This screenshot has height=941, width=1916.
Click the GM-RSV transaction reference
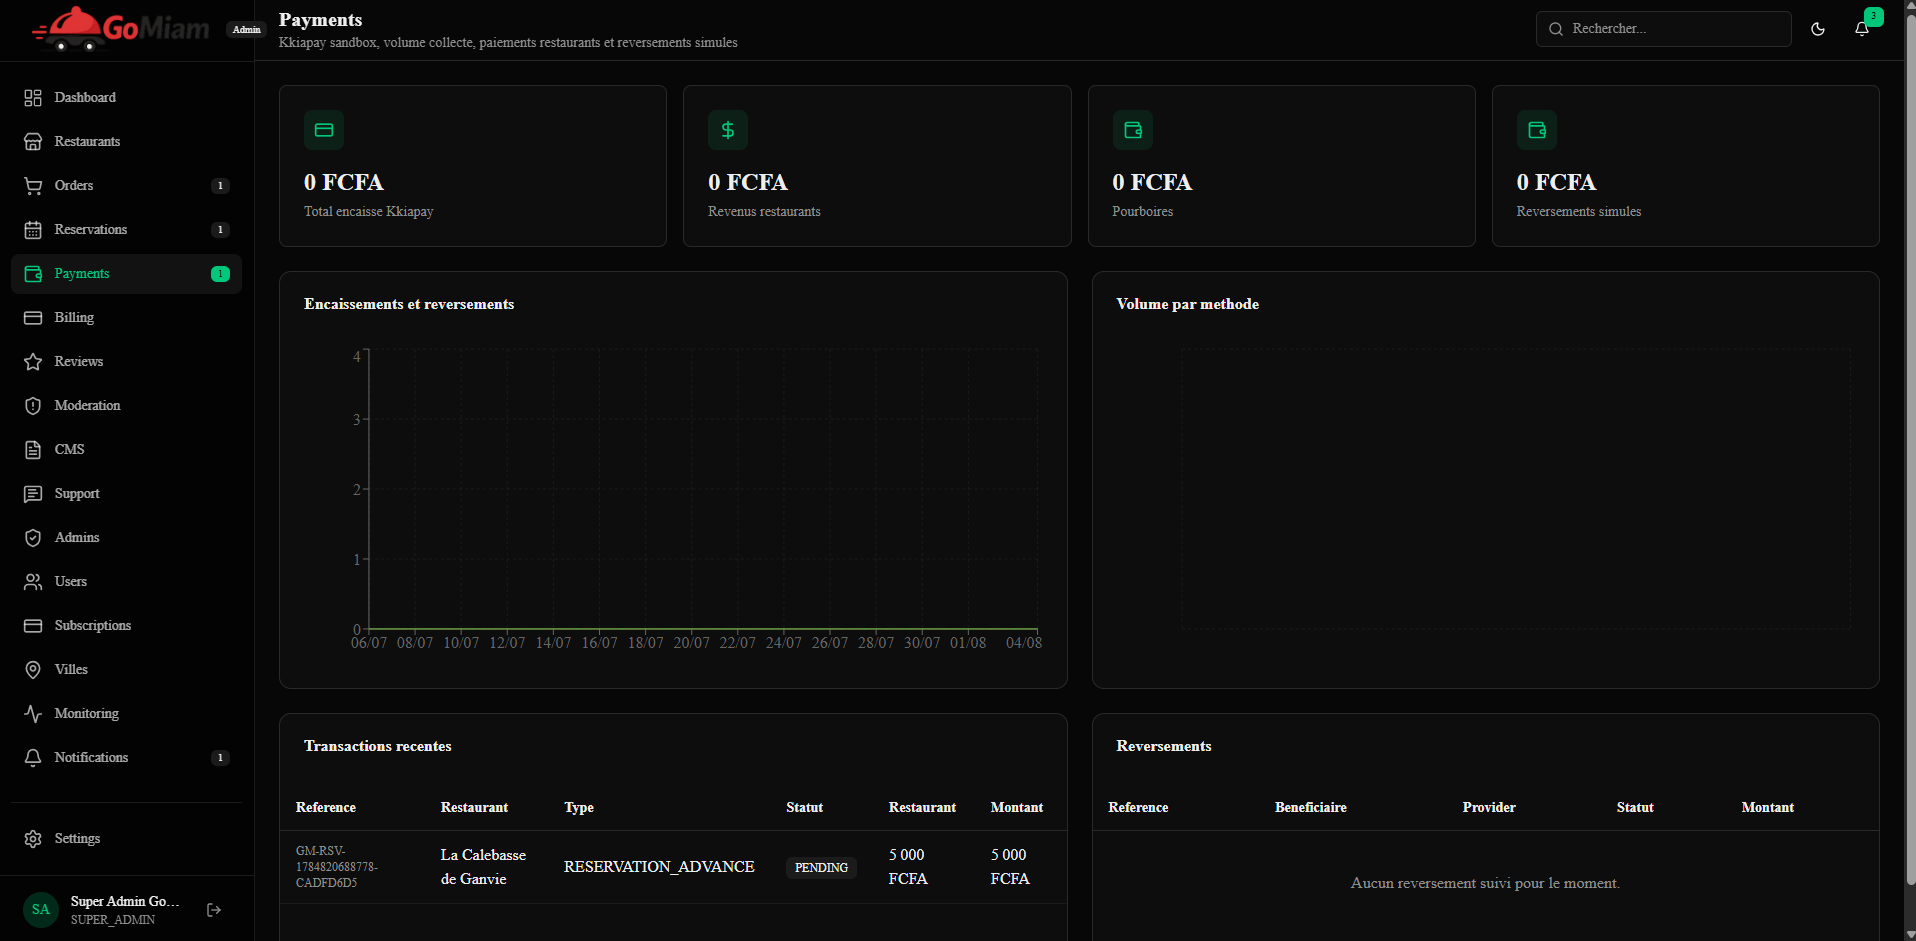[x=337, y=867]
